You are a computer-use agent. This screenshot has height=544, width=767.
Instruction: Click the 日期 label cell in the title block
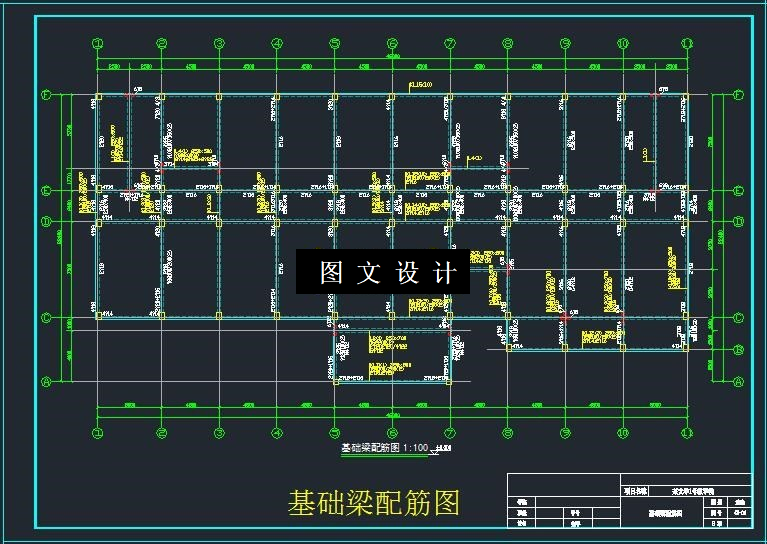tap(717, 523)
